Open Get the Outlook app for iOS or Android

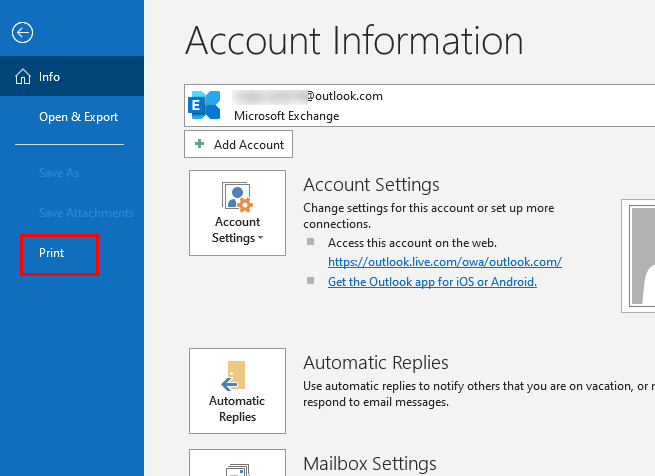tap(432, 282)
